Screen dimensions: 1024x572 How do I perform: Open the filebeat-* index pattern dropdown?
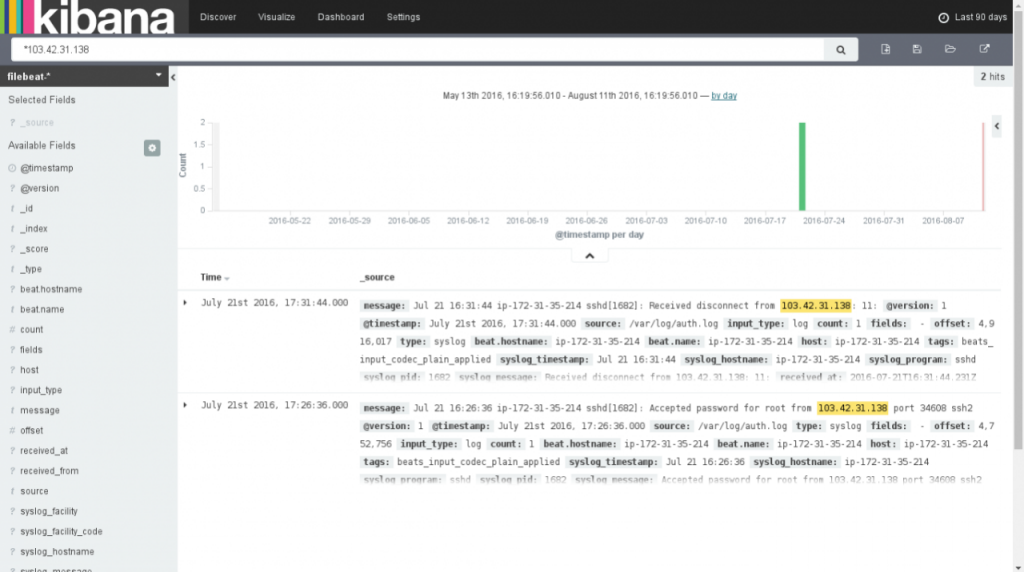click(x=84, y=76)
